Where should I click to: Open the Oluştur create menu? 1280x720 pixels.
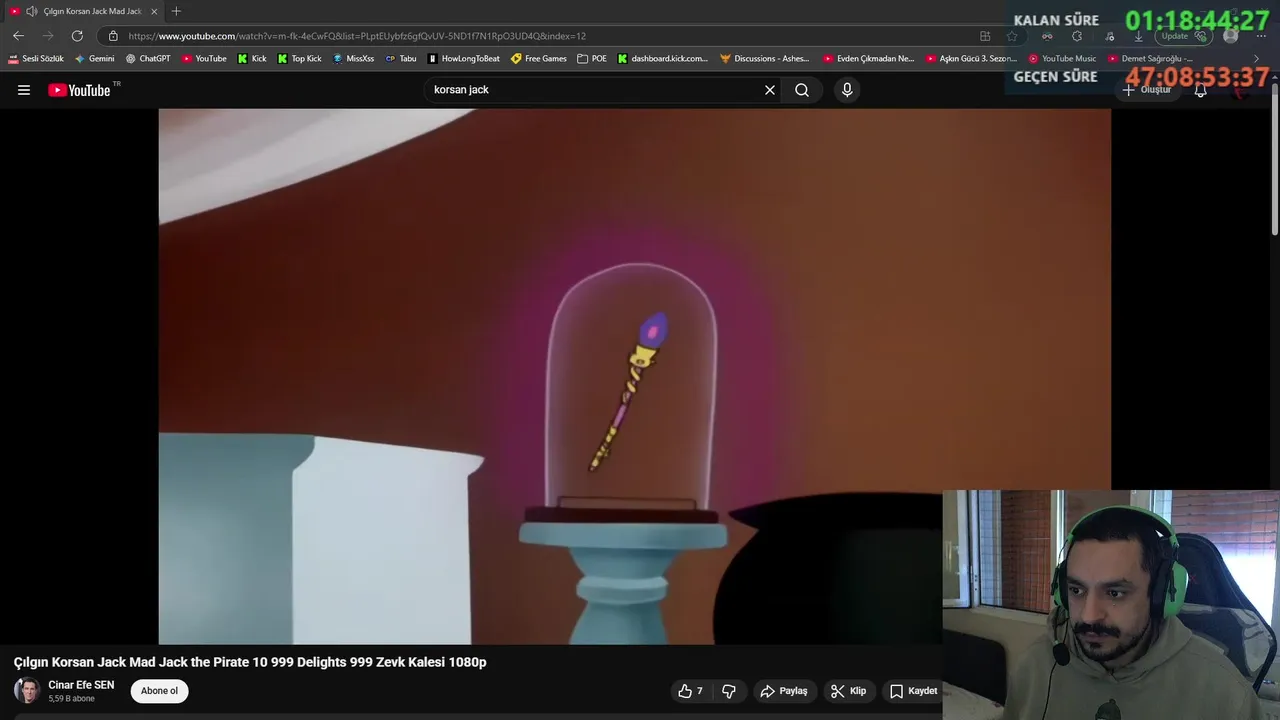[1146, 90]
